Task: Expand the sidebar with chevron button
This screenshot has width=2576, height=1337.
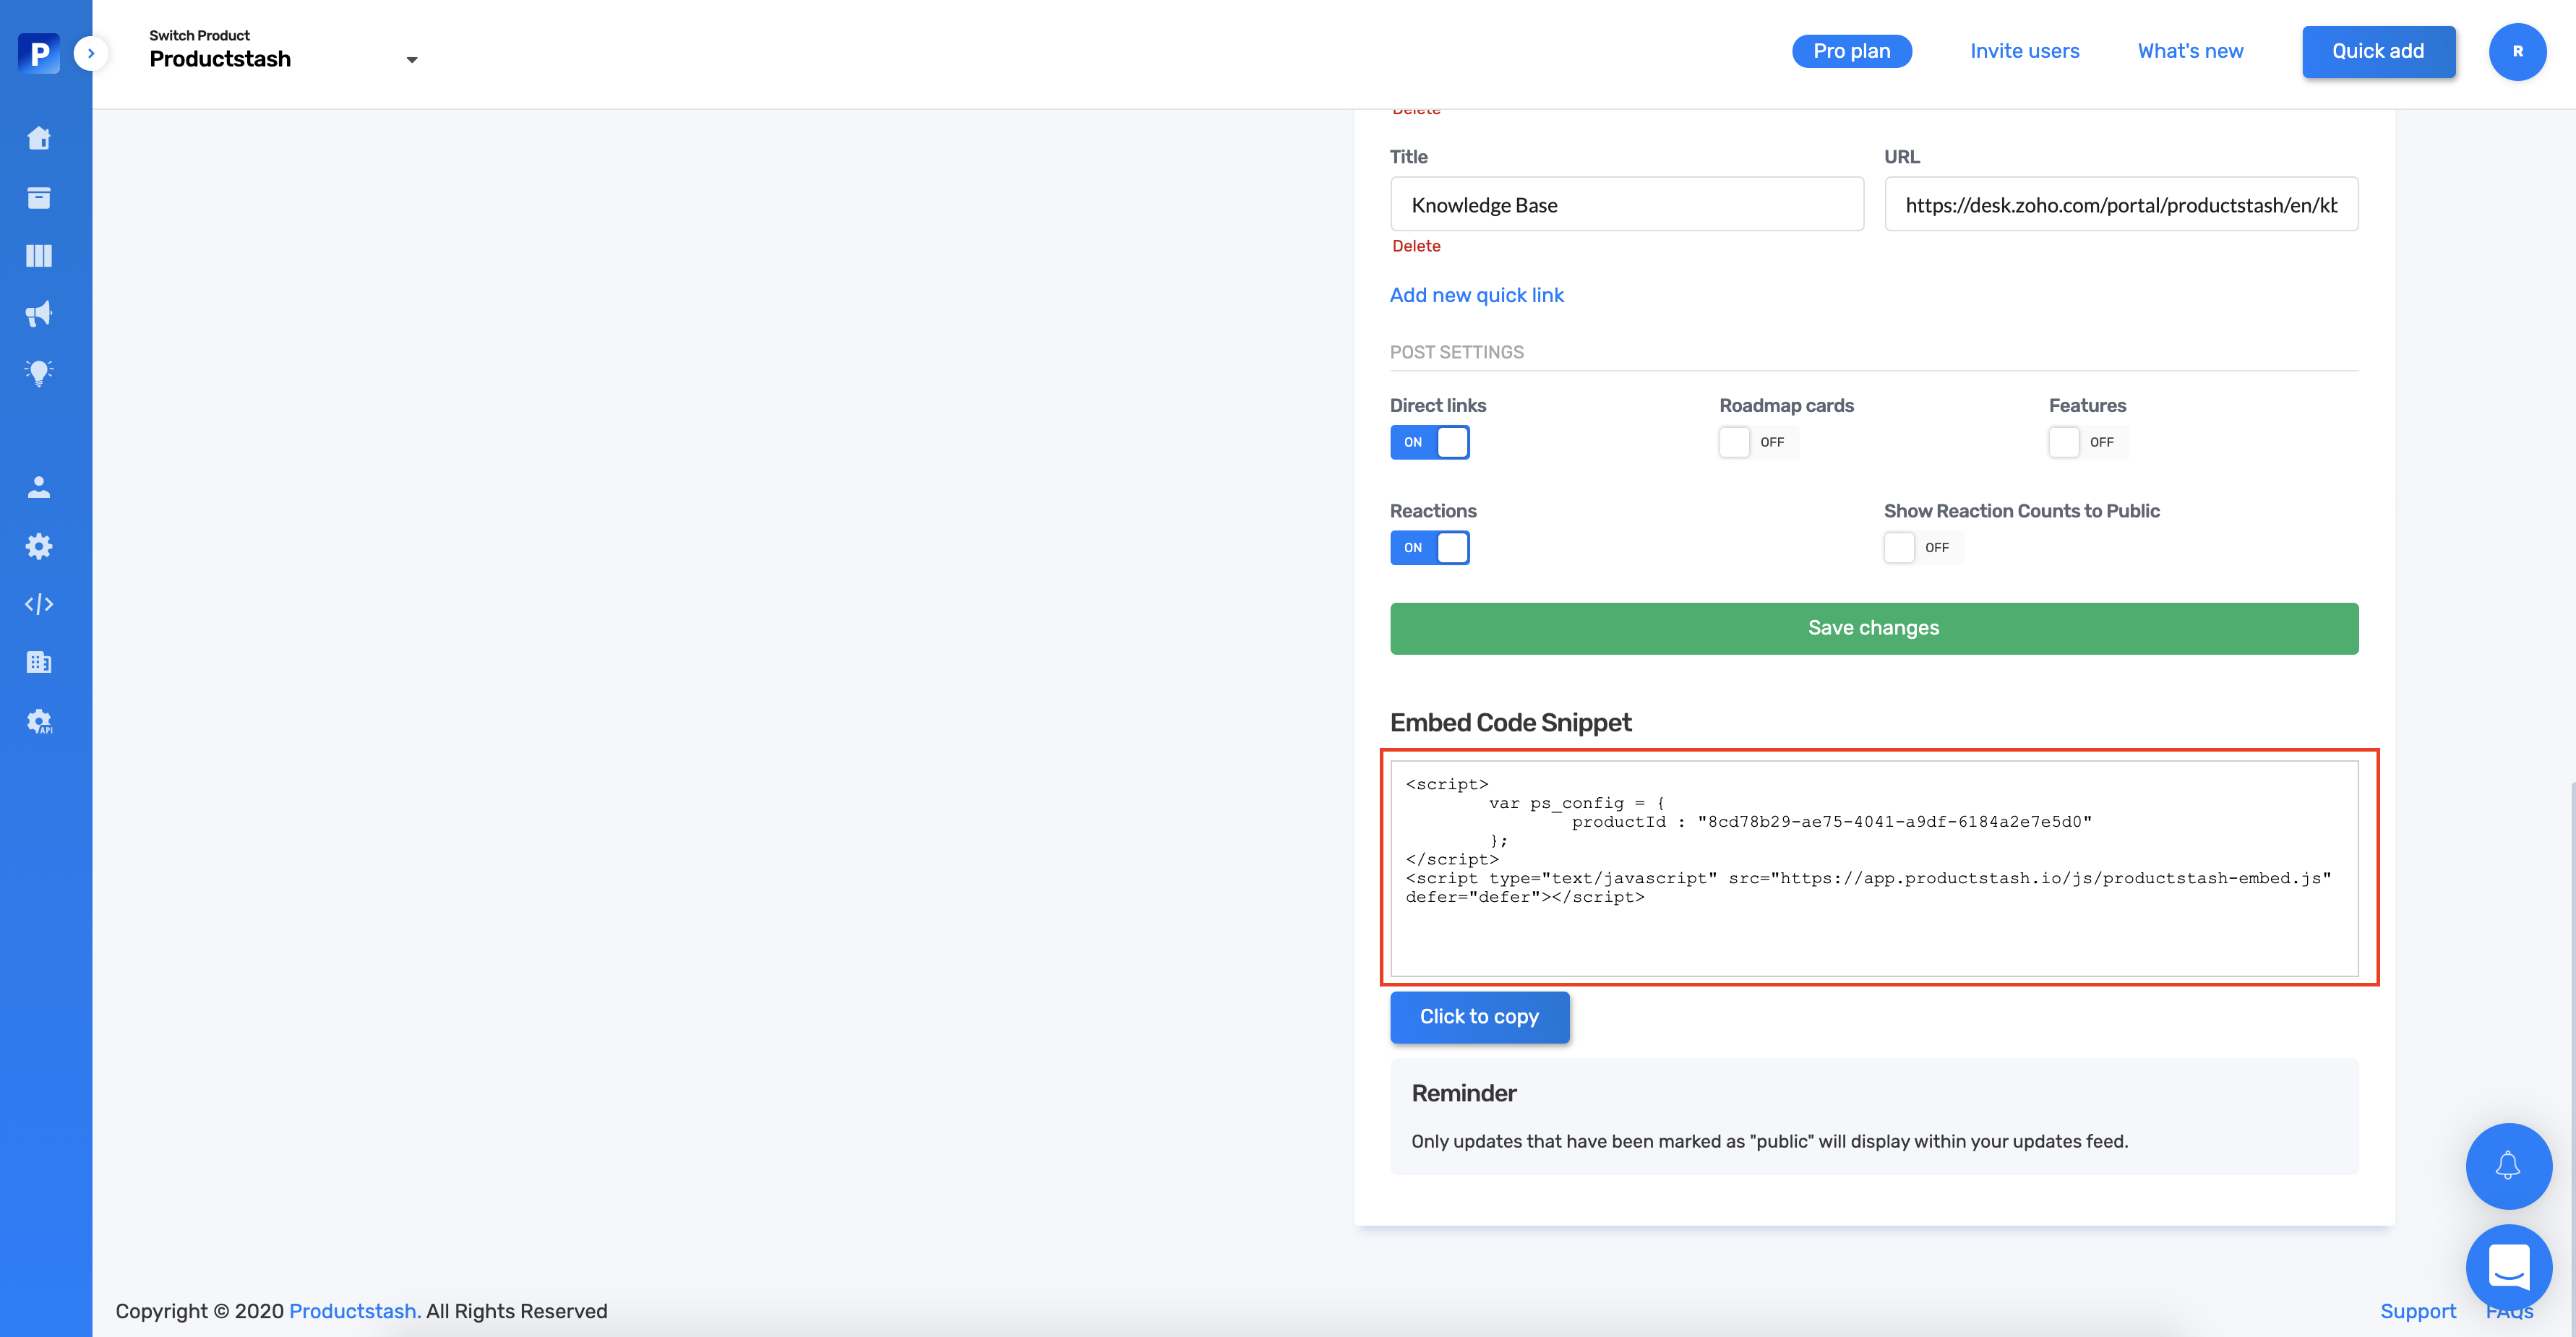Action: (91, 53)
